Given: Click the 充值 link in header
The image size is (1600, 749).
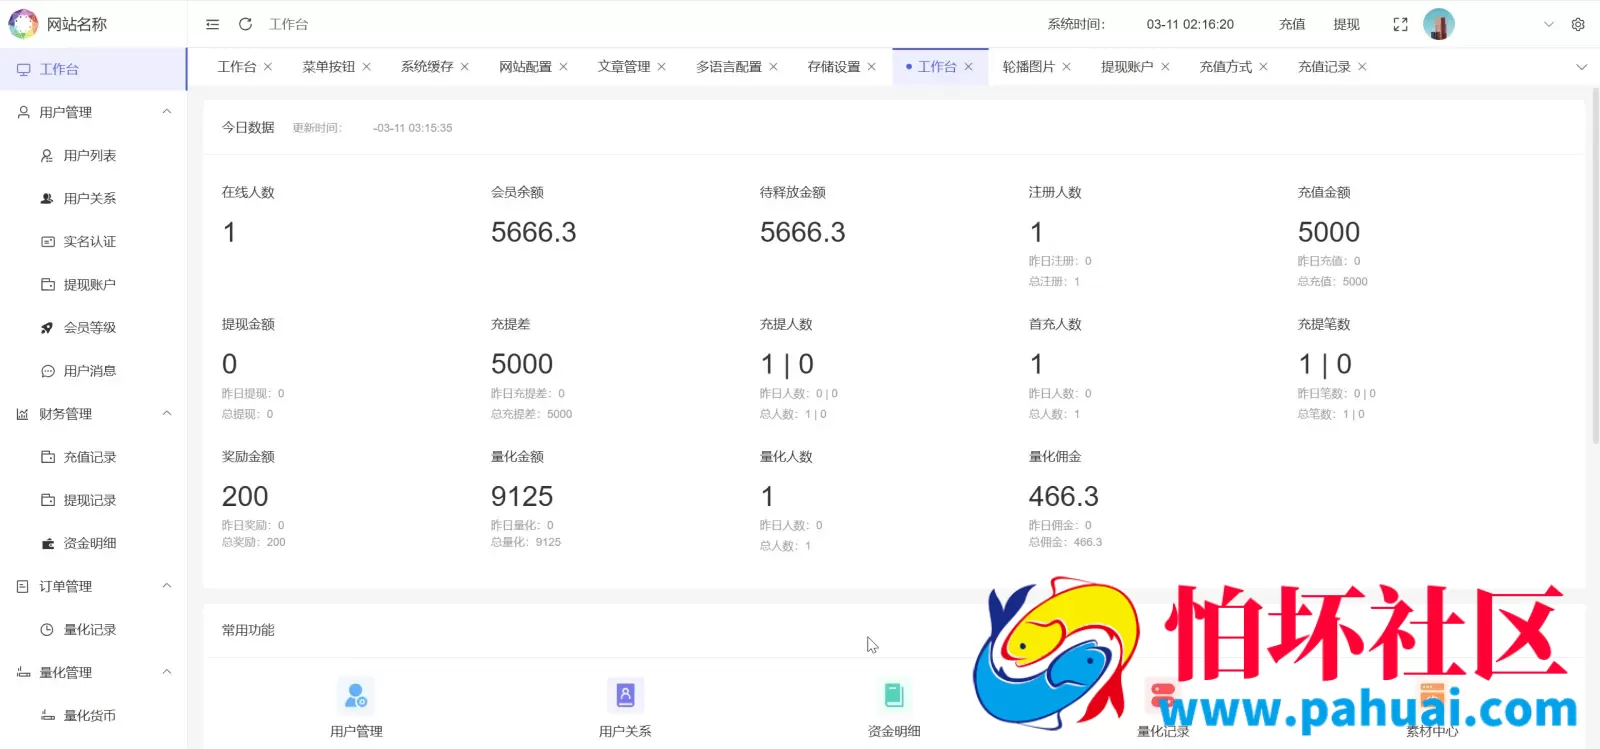Looking at the screenshot, I should pyautogui.click(x=1292, y=24).
